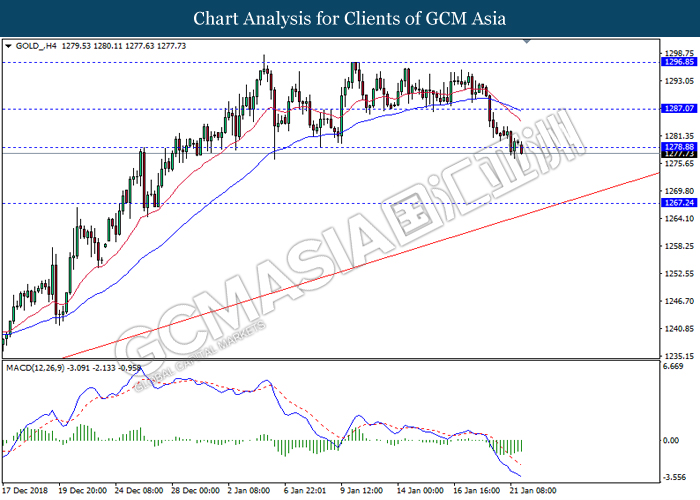Viewport: 700px width, 500px height.
Task: Click the 1275.65 value on price axis
Action: 679,163
